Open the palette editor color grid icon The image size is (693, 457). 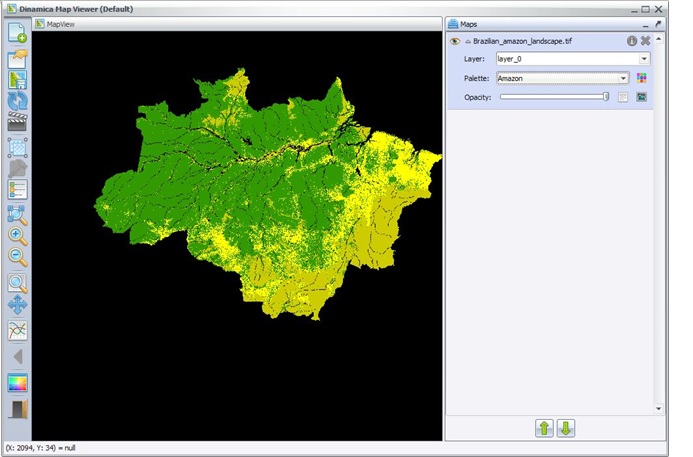click(x=642, y=78)
